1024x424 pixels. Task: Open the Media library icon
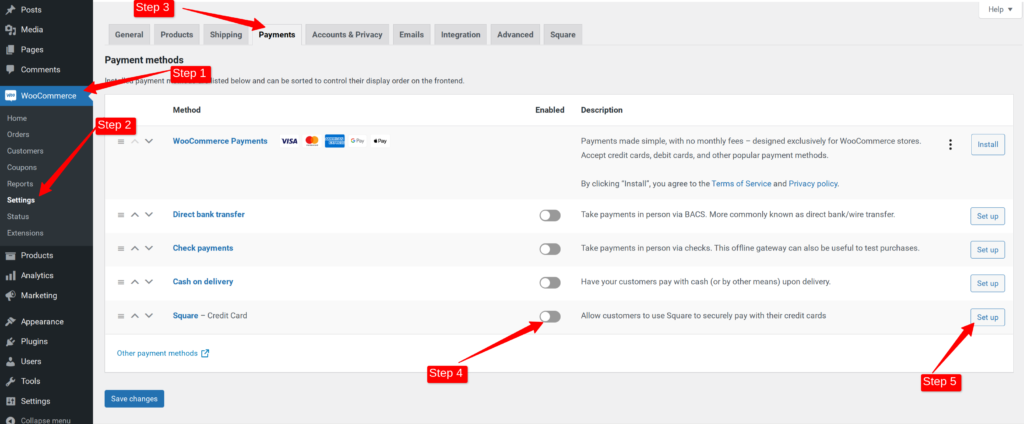pyautogui.click(x=10, y=29)
